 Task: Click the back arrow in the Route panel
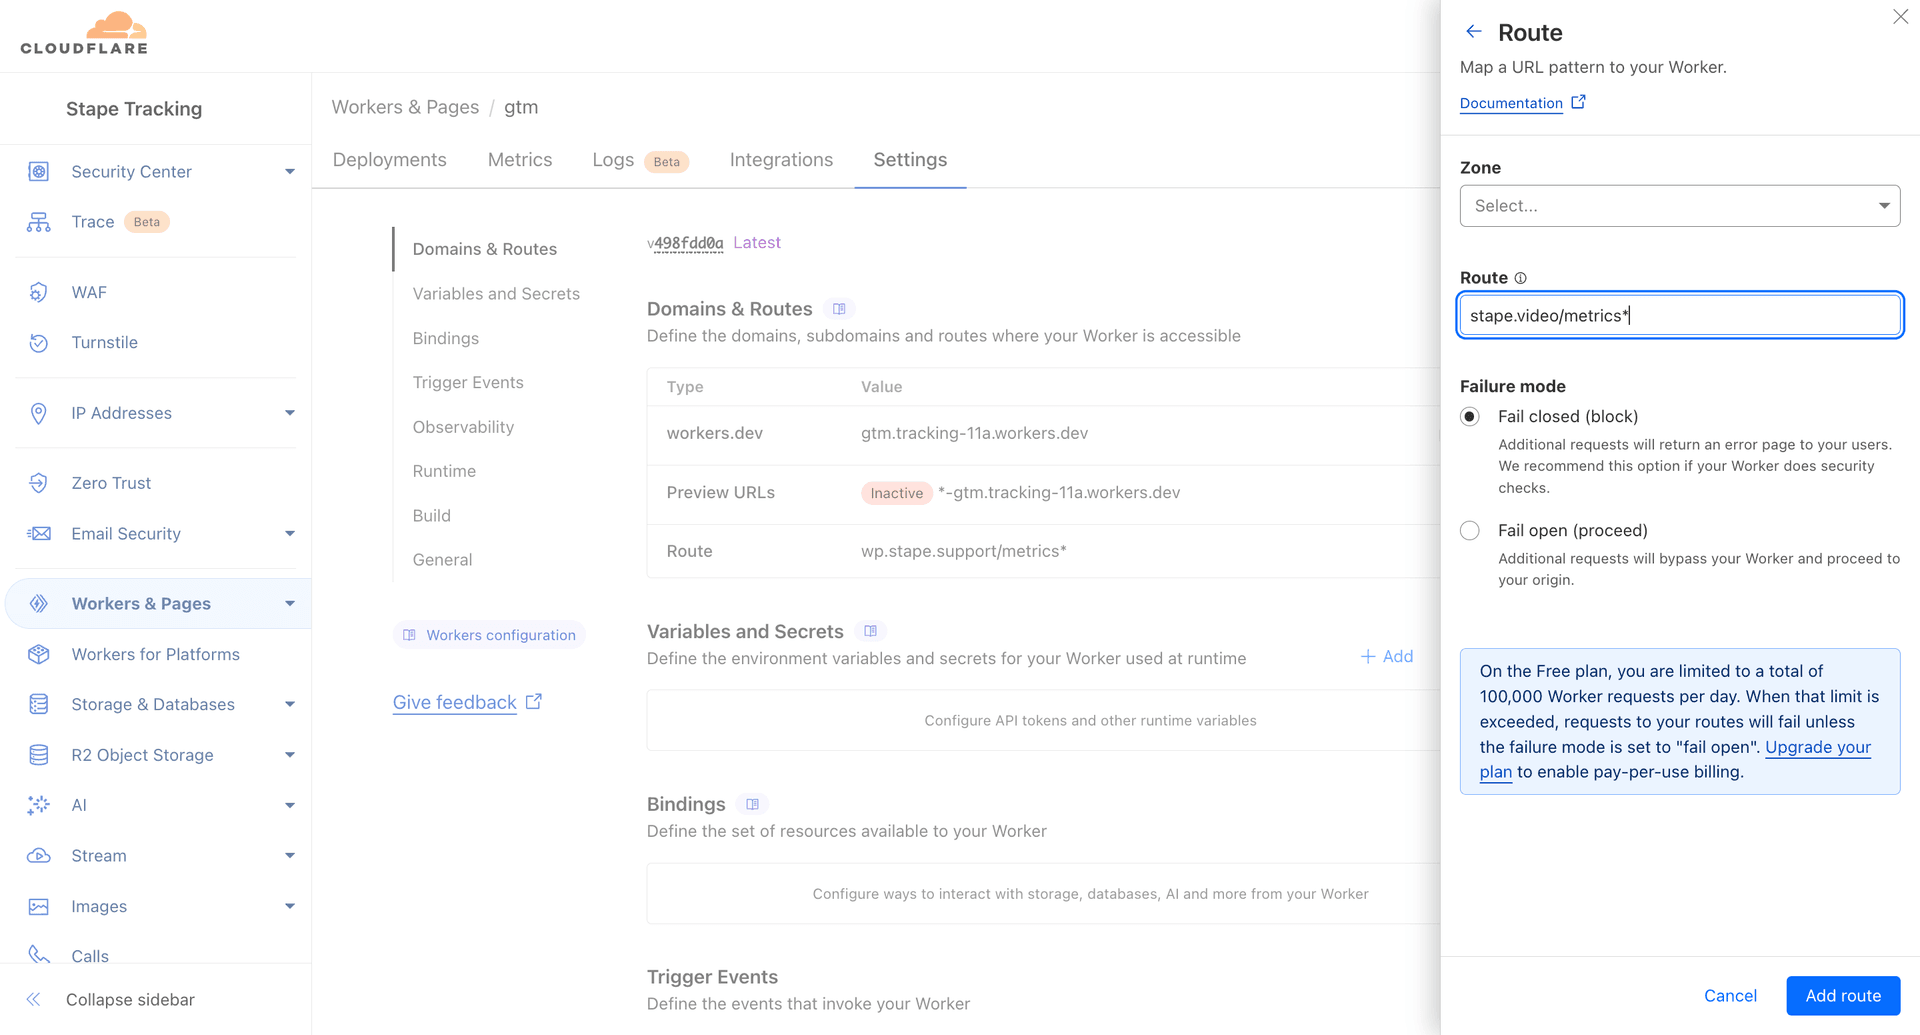[x=1473, y=31]
